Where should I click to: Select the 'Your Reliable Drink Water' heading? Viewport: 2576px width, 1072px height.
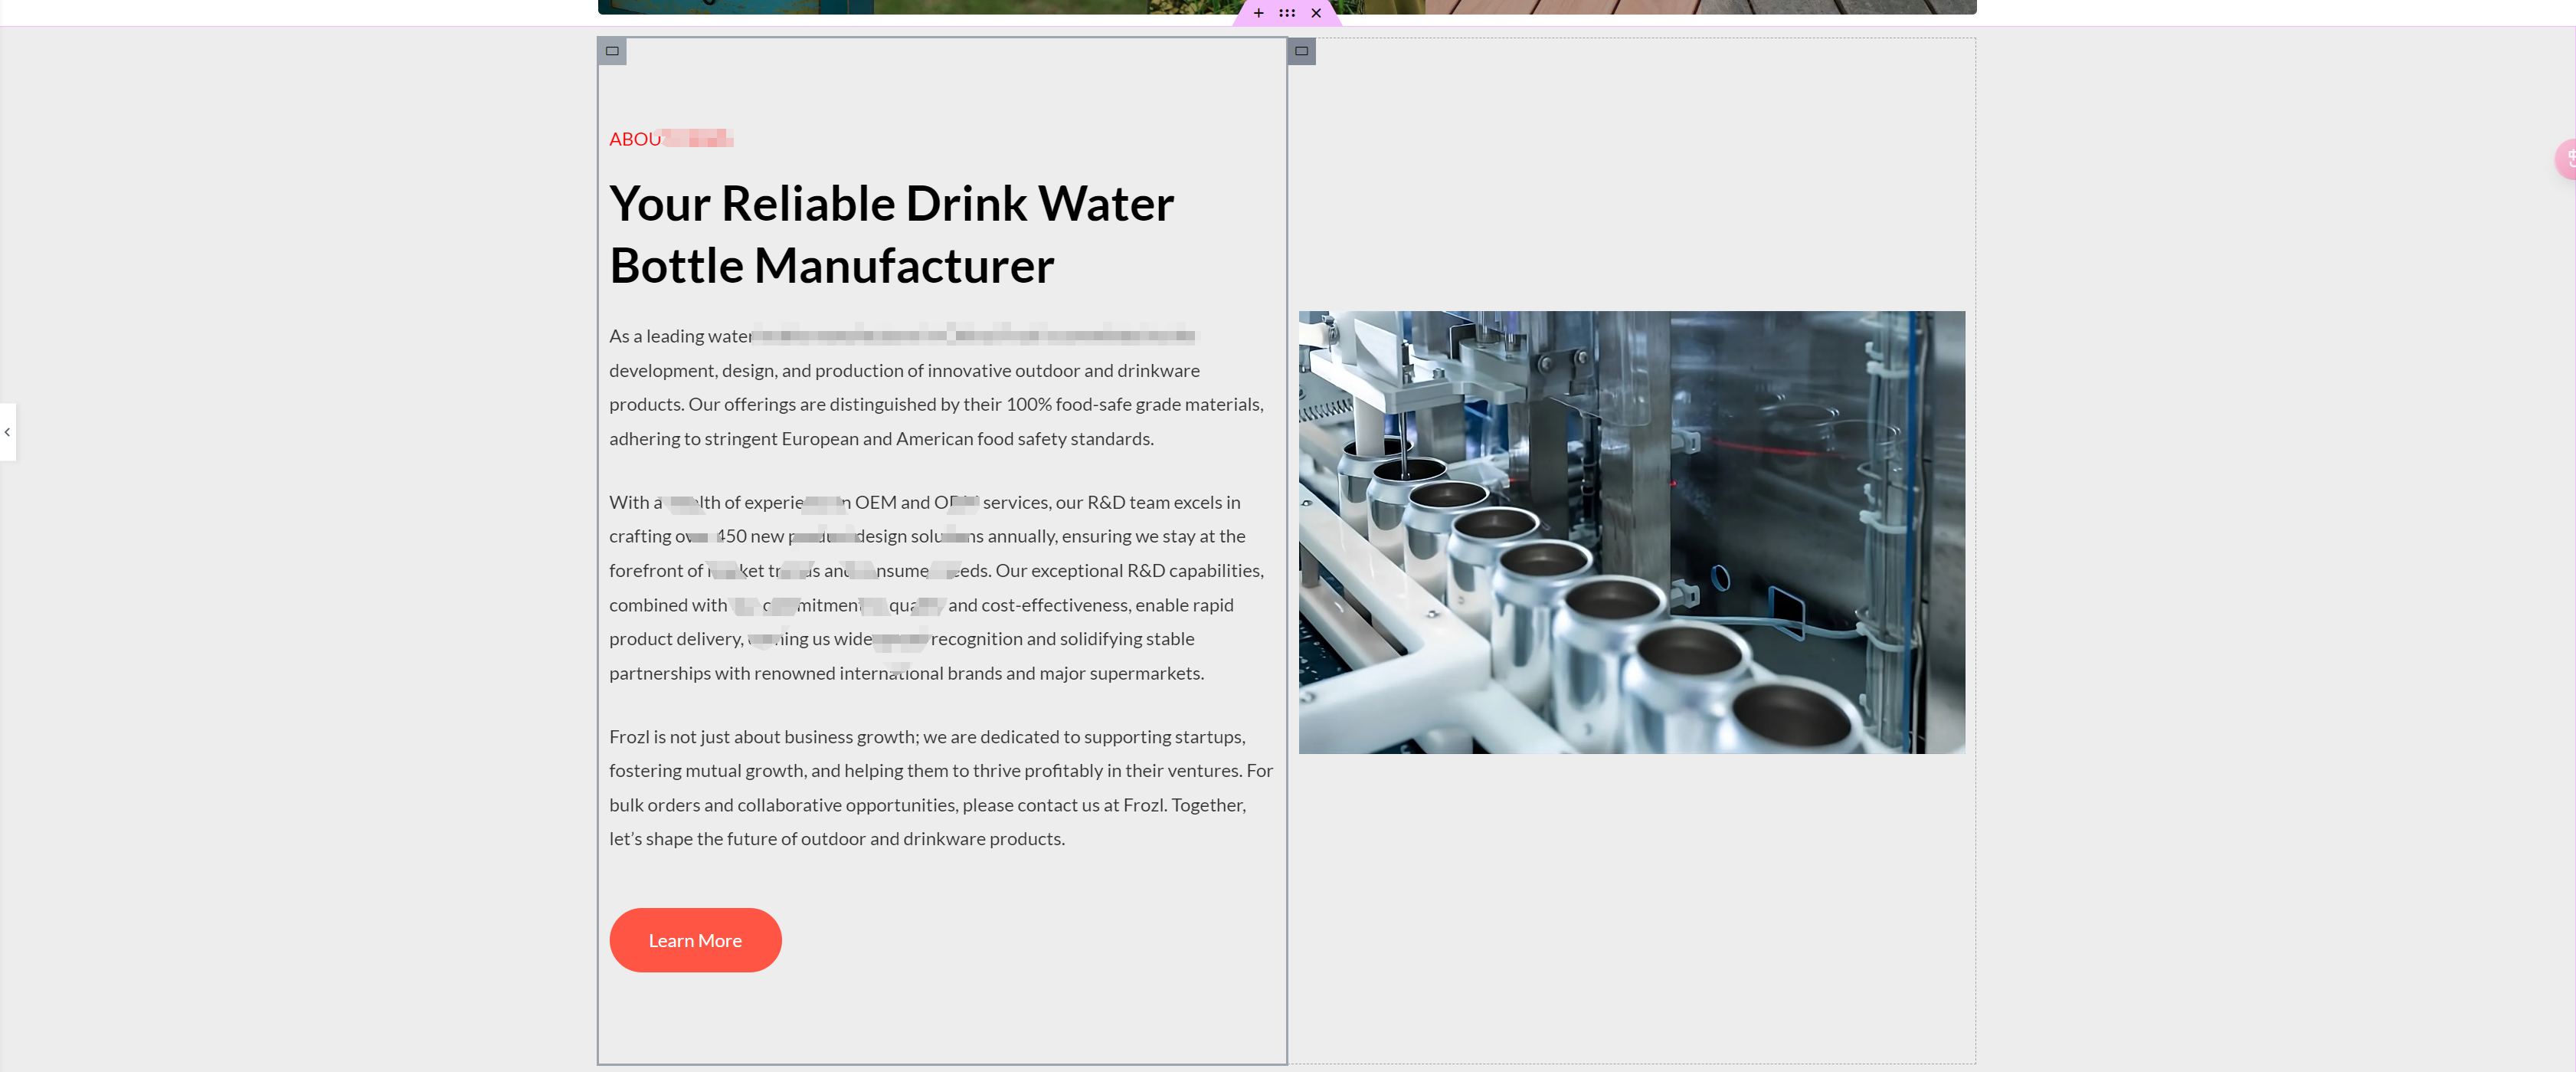coord(890,204)
